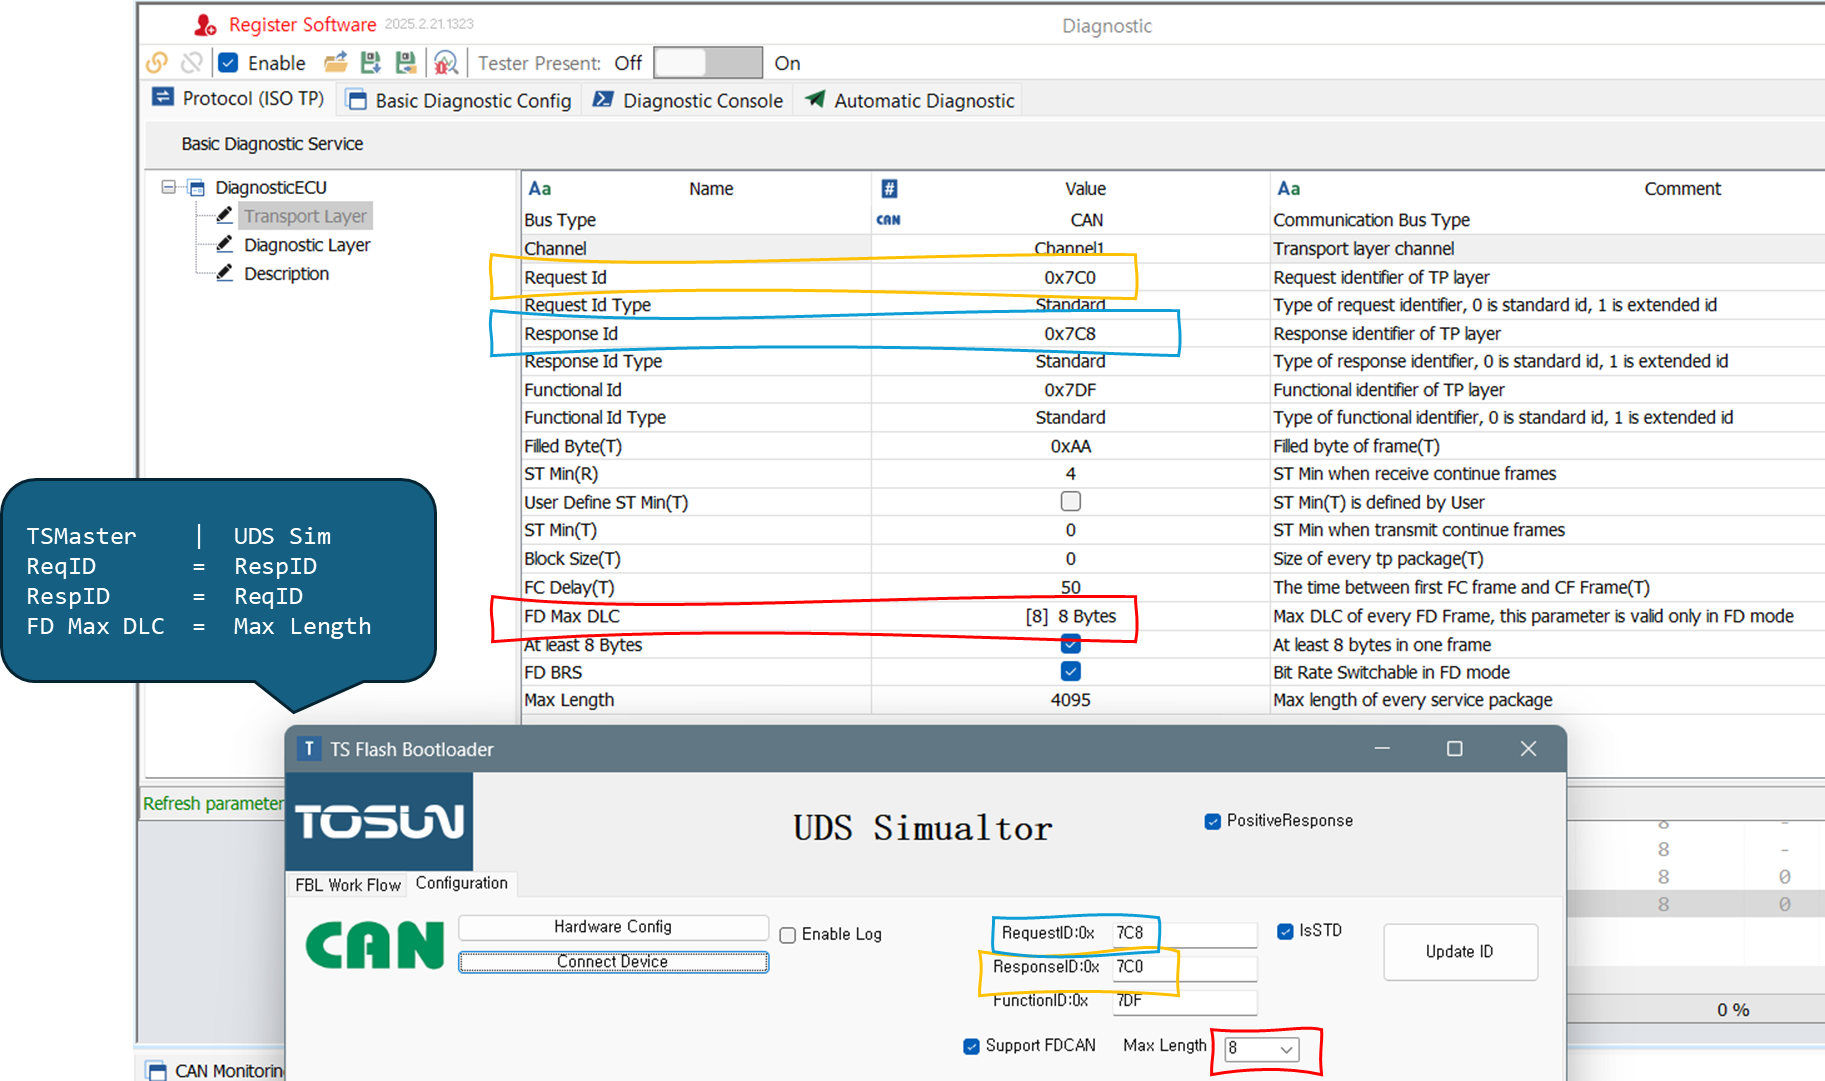Viewport: 1825px width, 1081px height.
Task: Click the FC Delay(T) value 50
Action: [x=1071, y=587]
